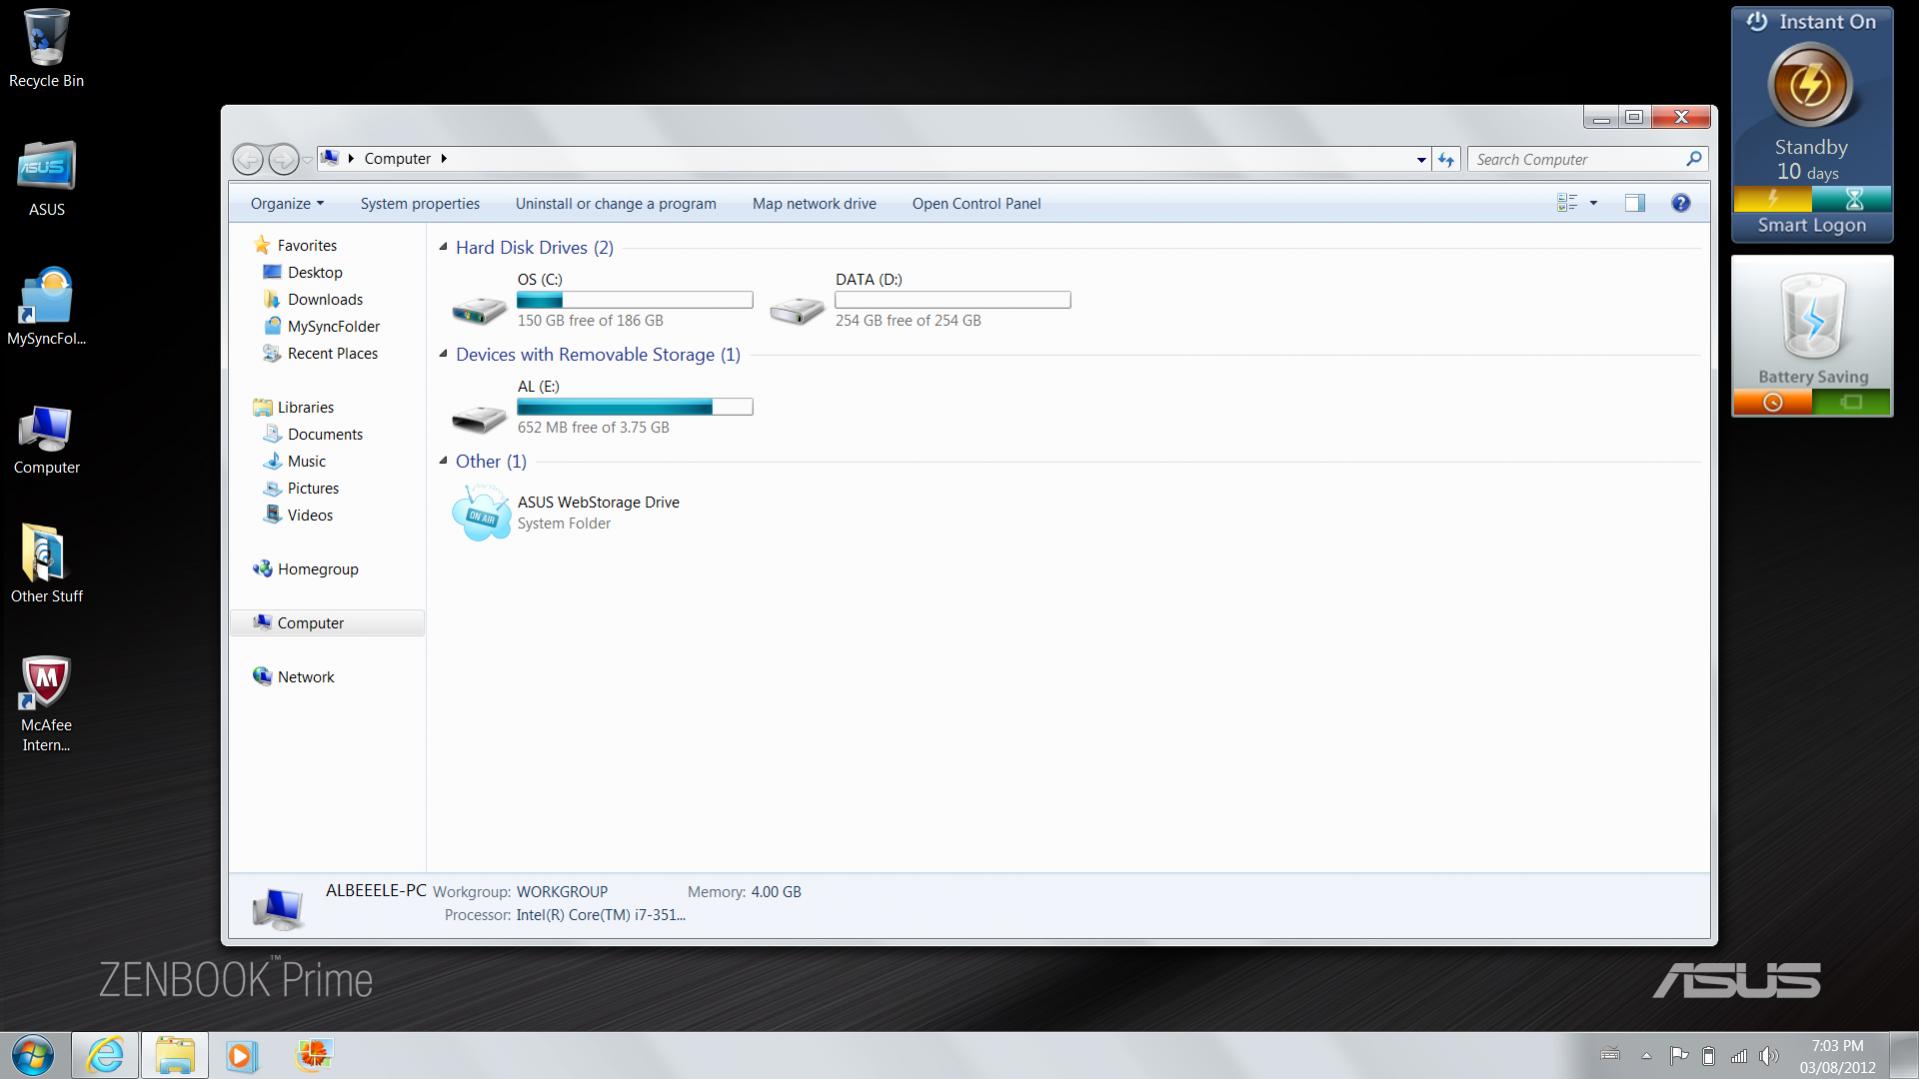Change view using the view icon
The height and width of the screenshot is (1079, 1919).
pyautogui.click(x=1567, y=203)
